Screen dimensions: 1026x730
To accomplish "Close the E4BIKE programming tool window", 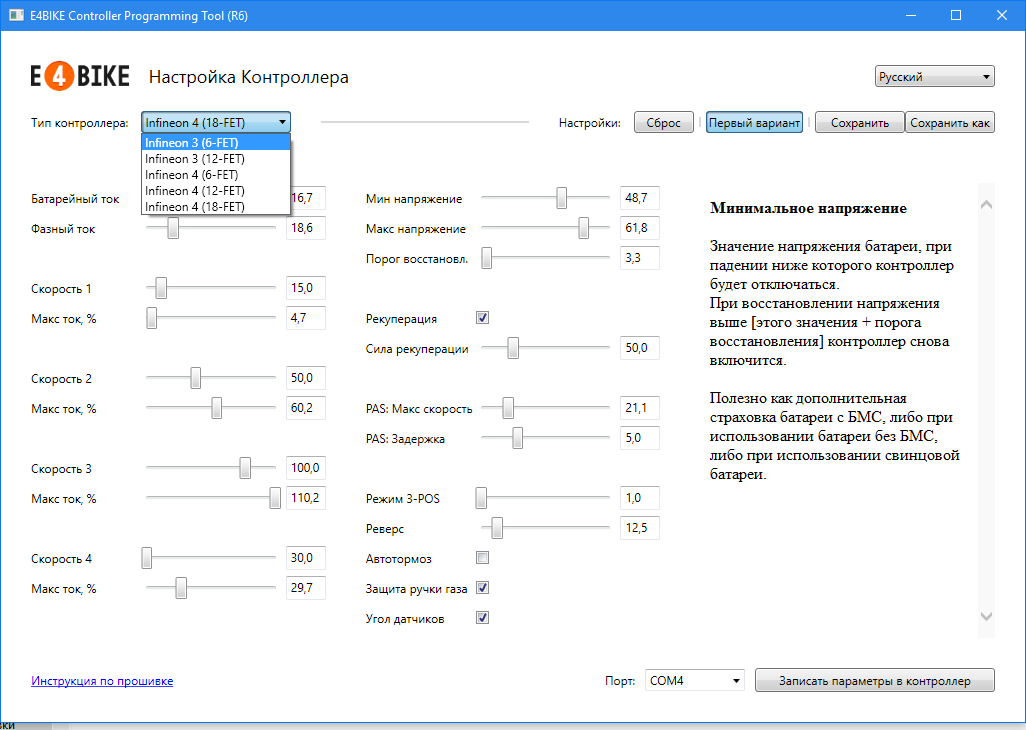I will (1002, 15).
